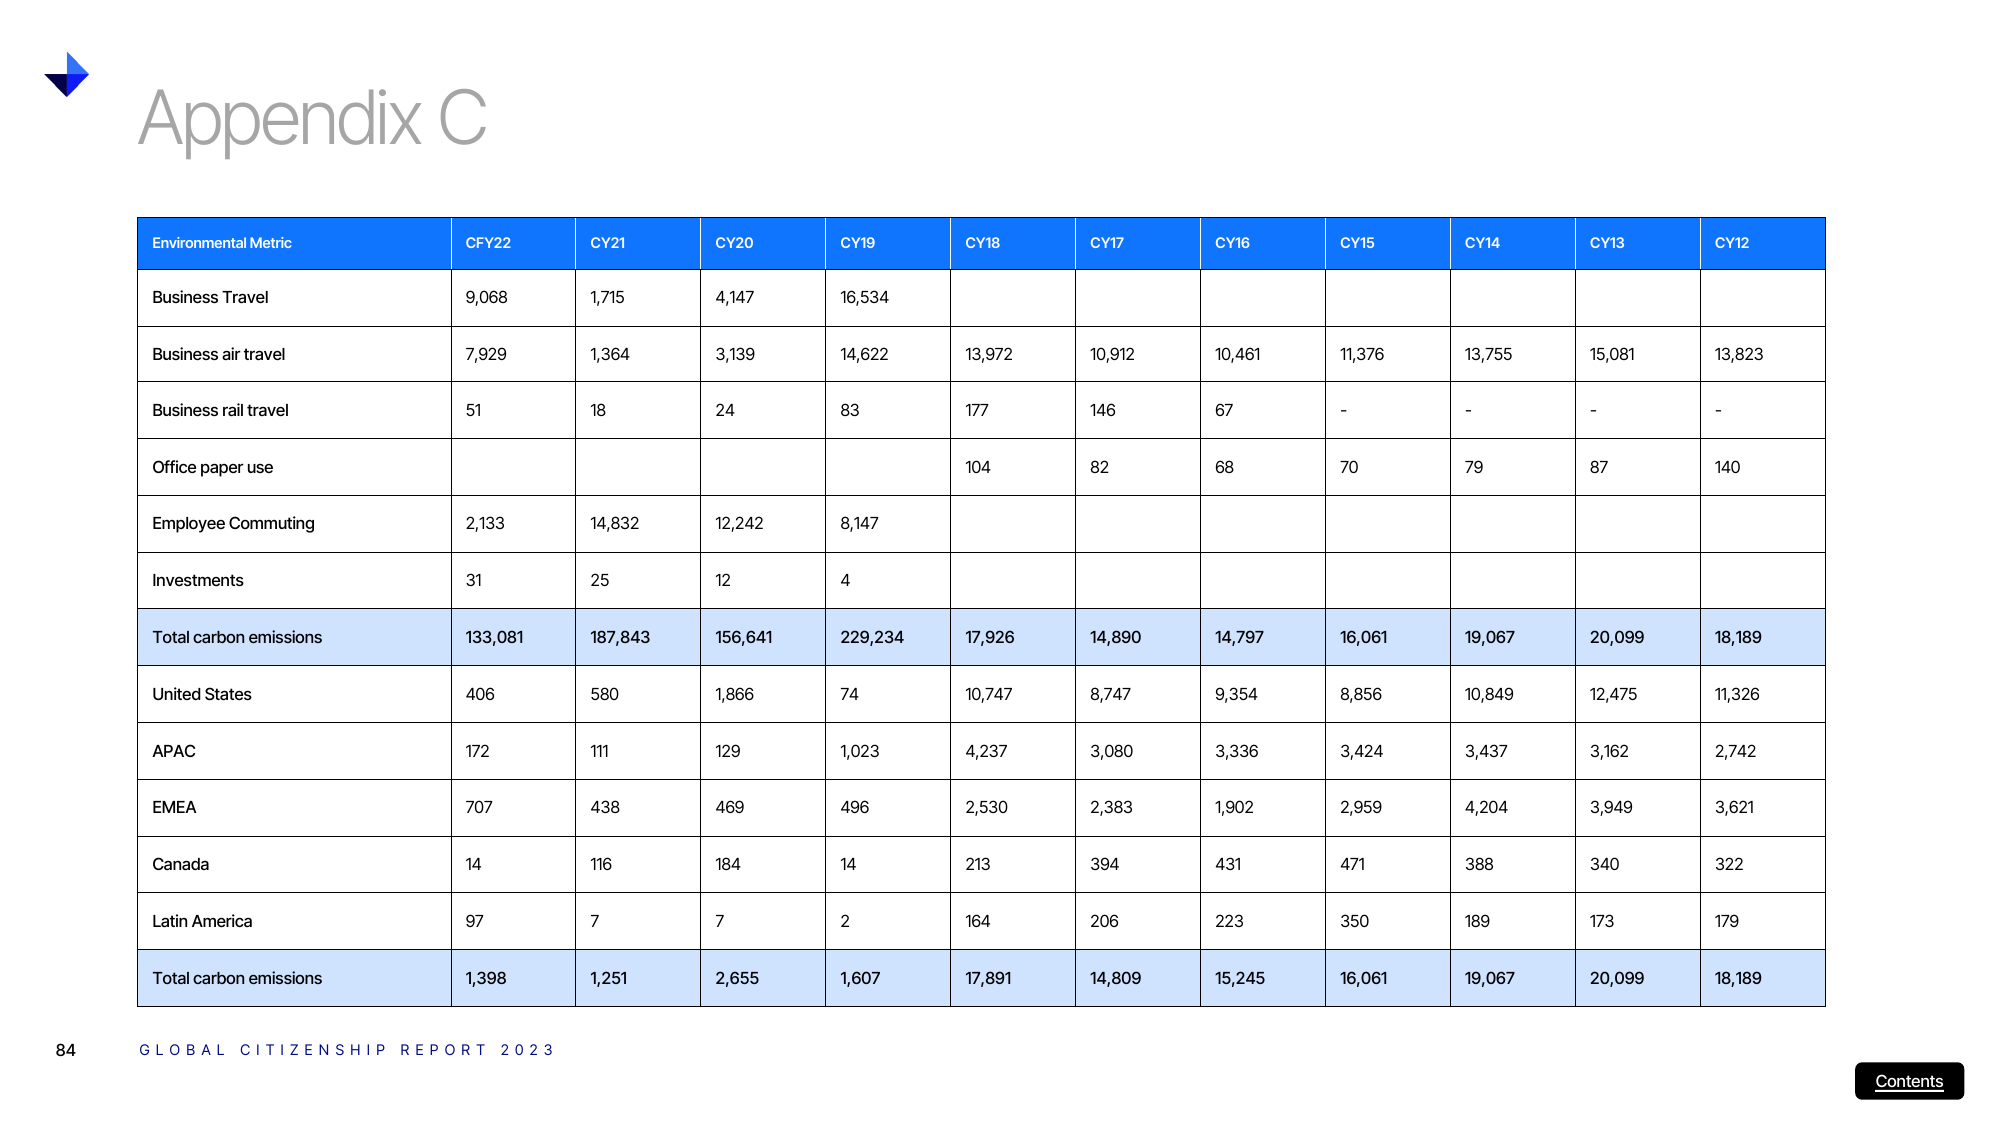
Task: Click the blue arrow logo icon
Action: [x=67, y=74]
